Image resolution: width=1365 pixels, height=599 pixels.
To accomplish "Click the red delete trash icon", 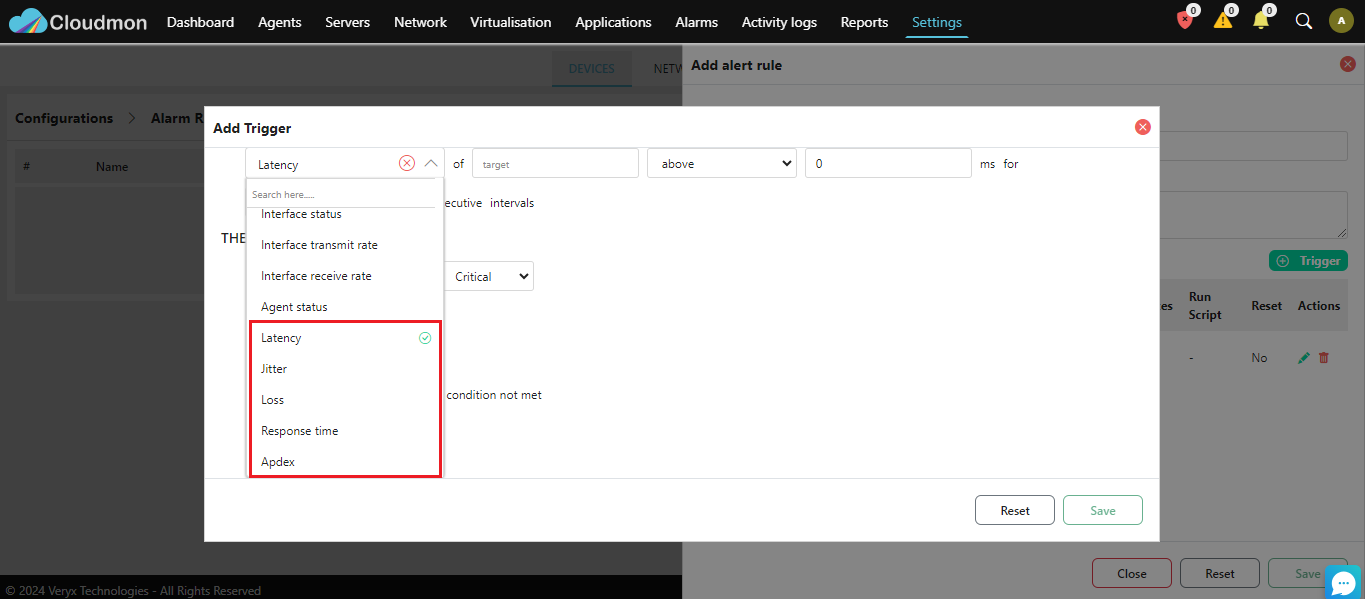I will tap(1324, 357).
